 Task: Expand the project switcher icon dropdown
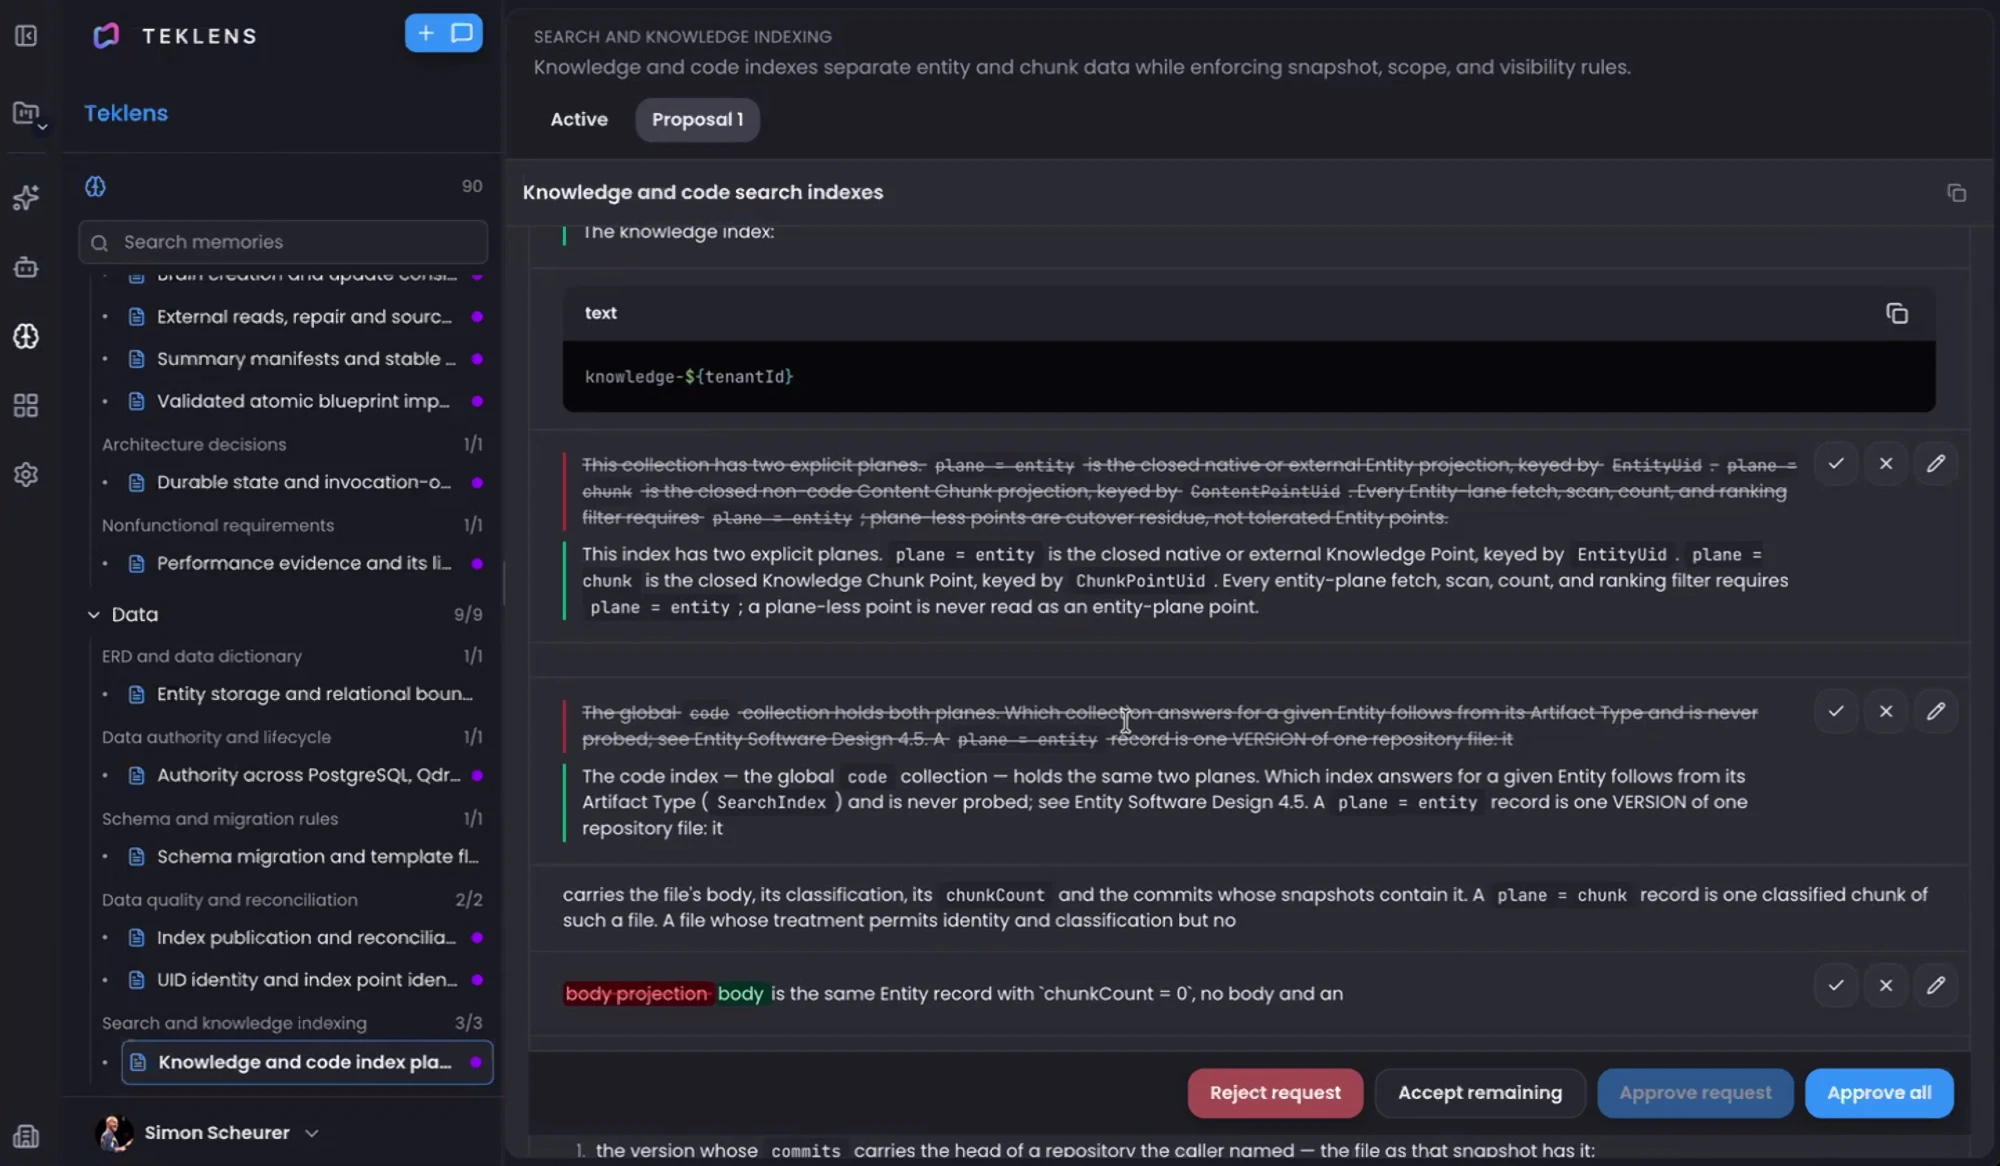[x=28, y=115]
